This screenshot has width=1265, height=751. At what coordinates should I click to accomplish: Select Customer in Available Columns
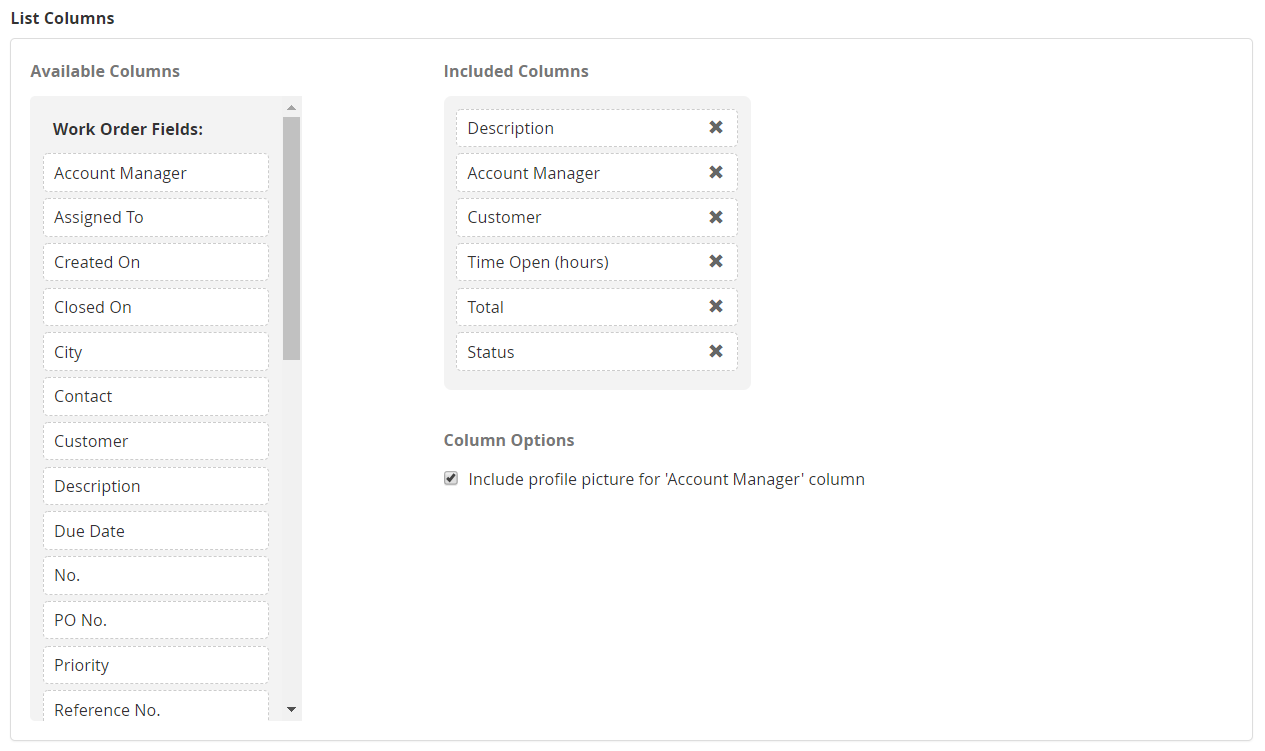click(156, 441)
